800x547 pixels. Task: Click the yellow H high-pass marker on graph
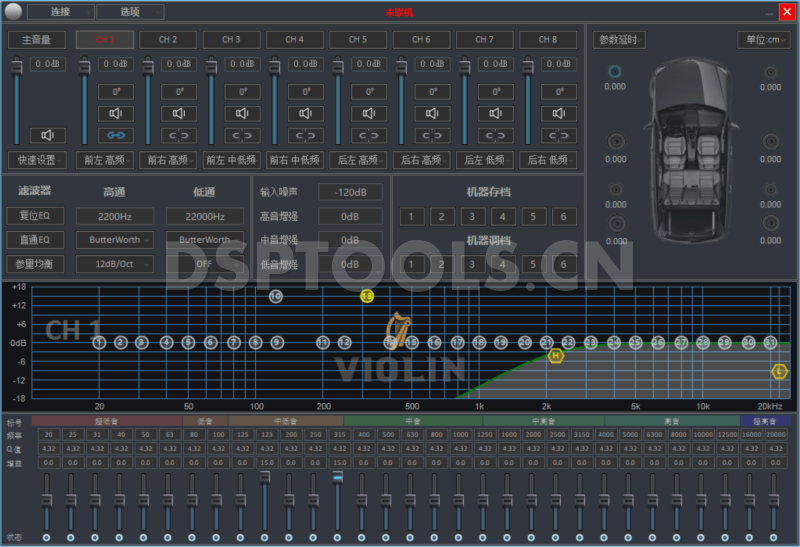(555, 356)
